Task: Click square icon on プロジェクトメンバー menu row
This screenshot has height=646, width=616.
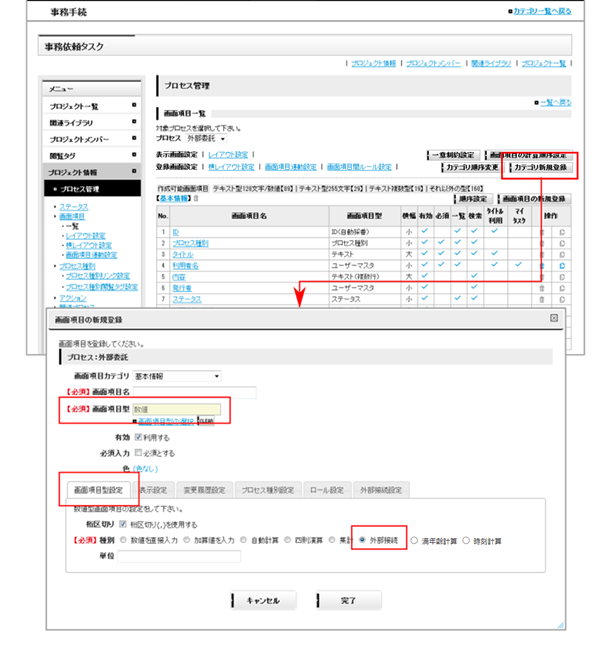Action: (134, 138)
